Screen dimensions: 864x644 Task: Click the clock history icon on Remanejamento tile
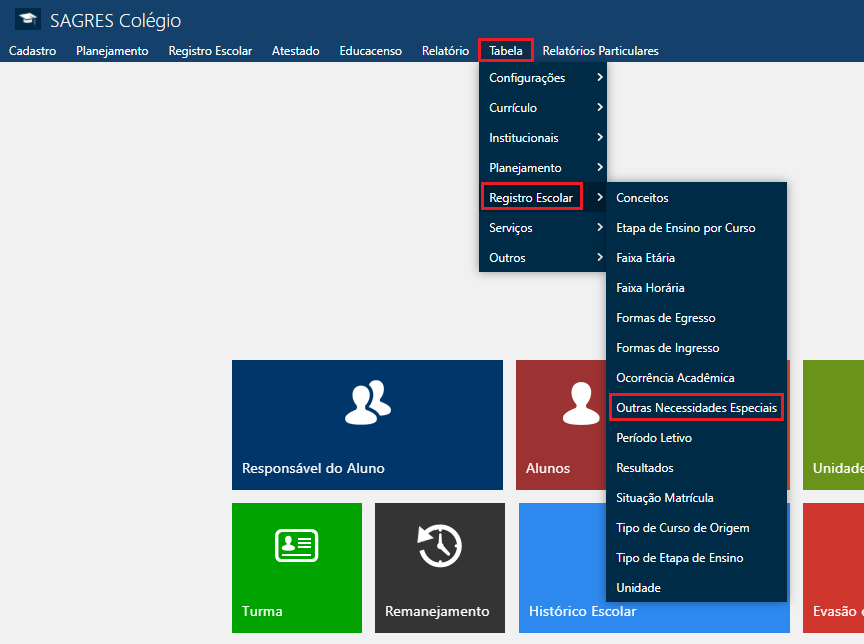coord(439,545)
